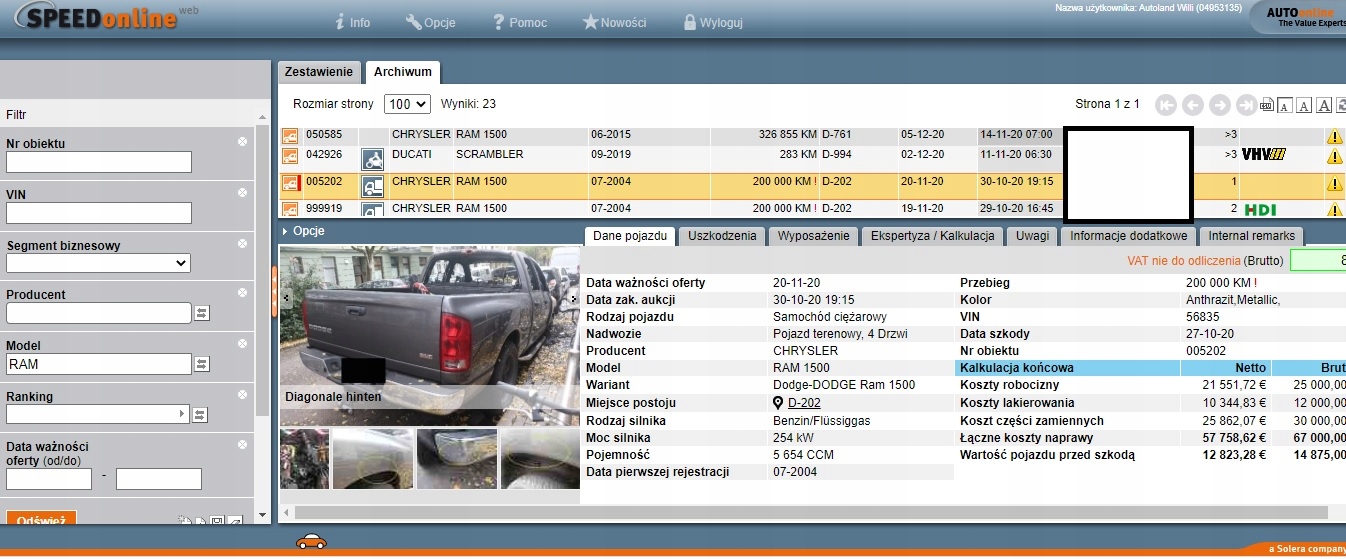The image size is (1346, 559).
Task: Select the first thumbnail below the photo
Action: 304,459
